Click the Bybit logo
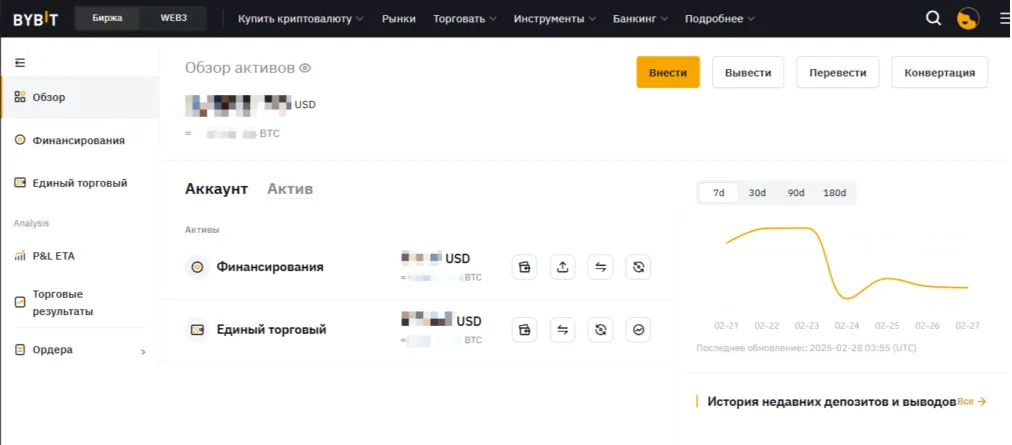This screenshot has height=445, width=1012. tap(36, 18)
